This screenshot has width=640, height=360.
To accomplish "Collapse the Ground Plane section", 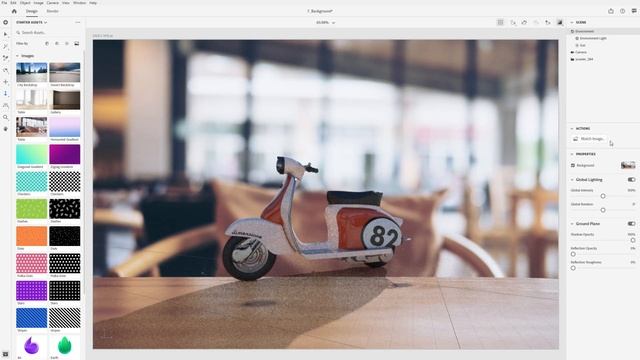I will point(572,224).
